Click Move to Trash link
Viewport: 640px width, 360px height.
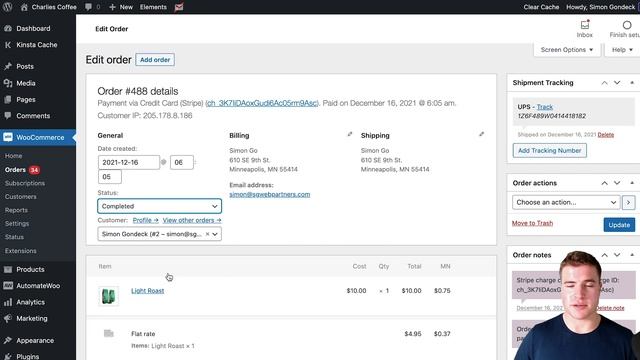pos(532,223)
